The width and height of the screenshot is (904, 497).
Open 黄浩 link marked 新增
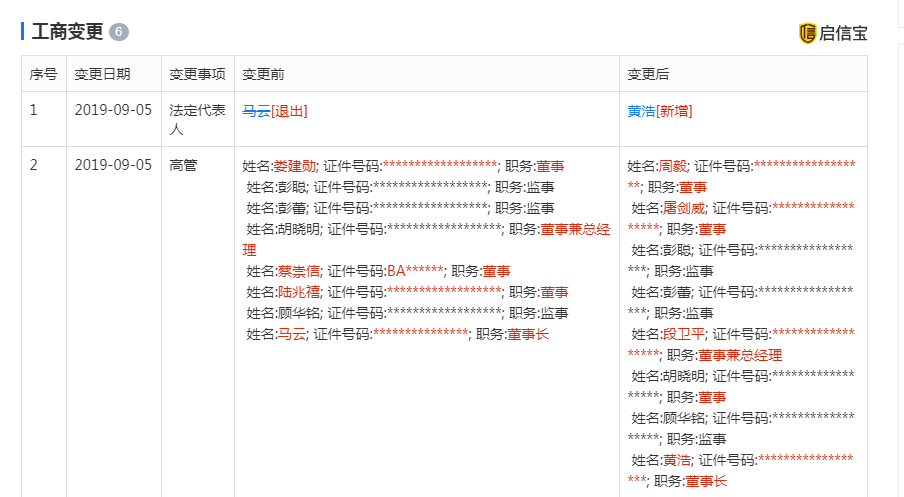[641, 111]
